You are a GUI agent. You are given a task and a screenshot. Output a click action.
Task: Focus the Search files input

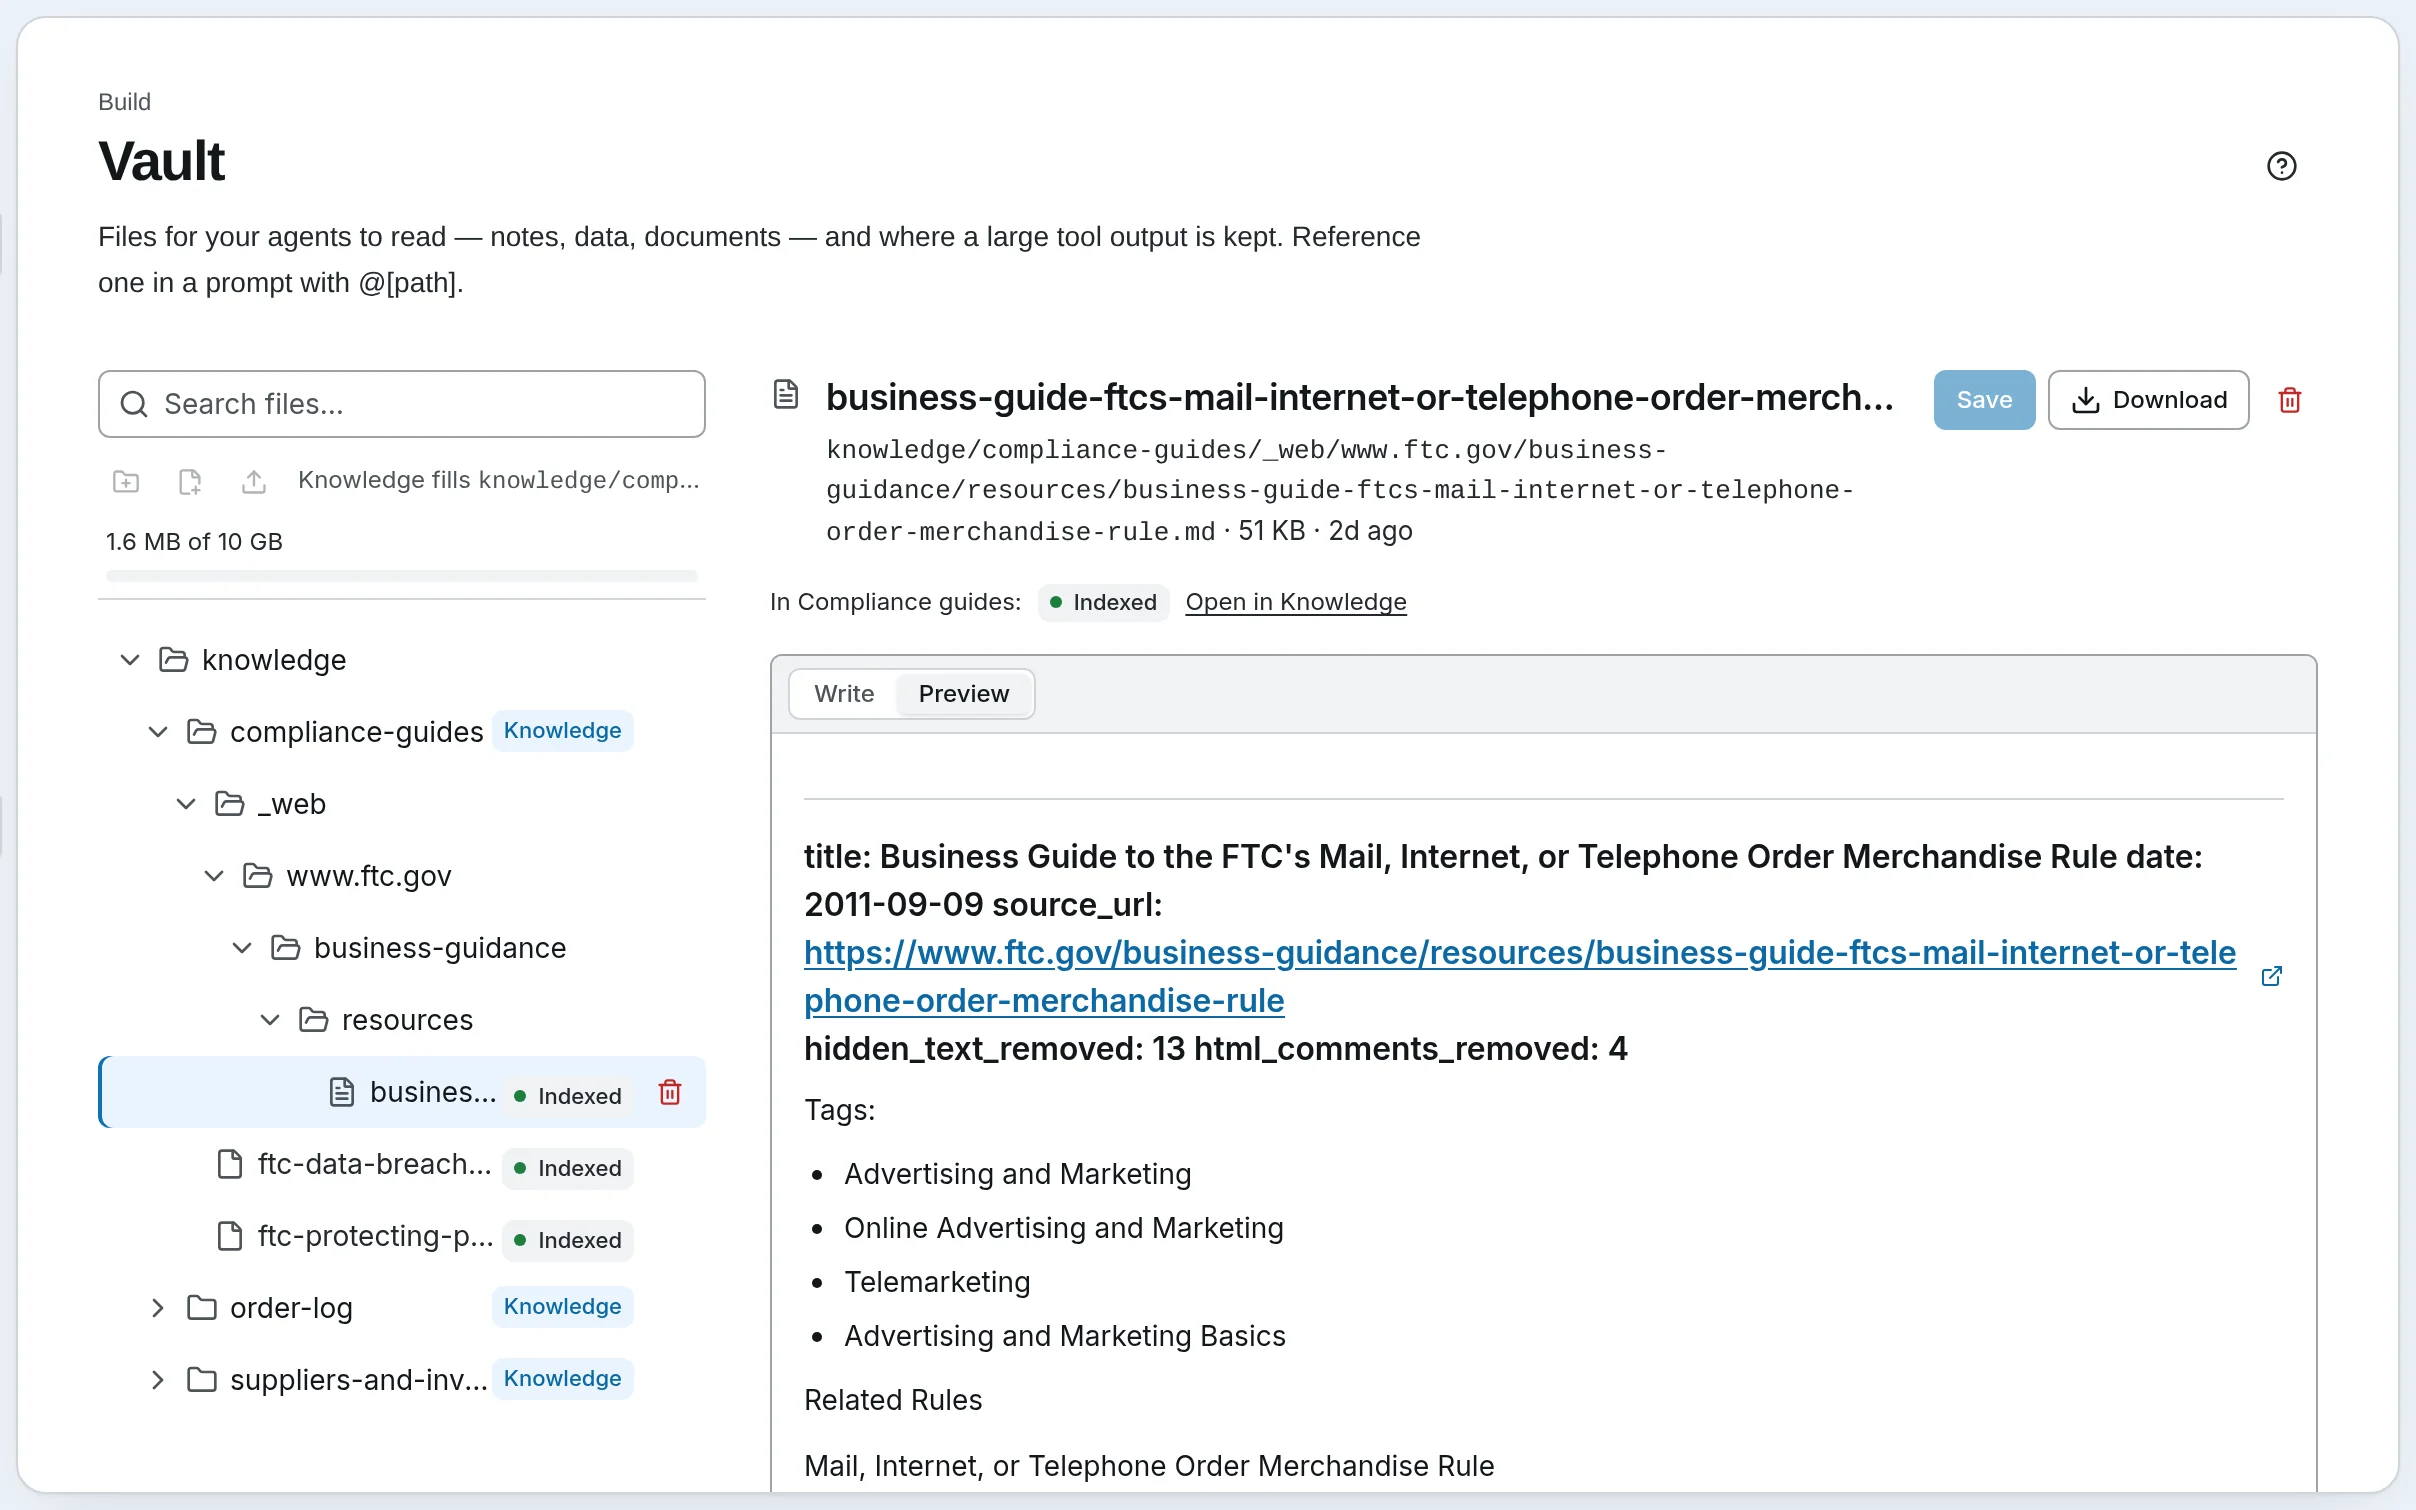[x=402, y=404]
